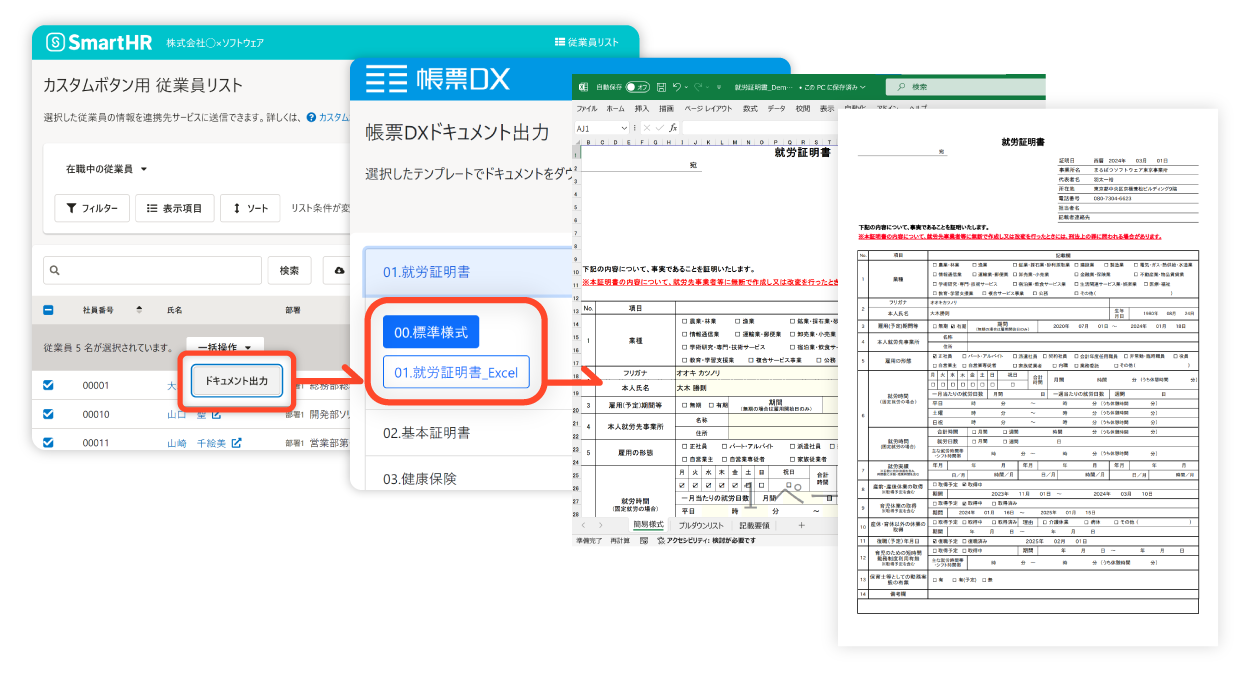
Task: Select the 02.基本証明書 list item
Action: [429, 432]
